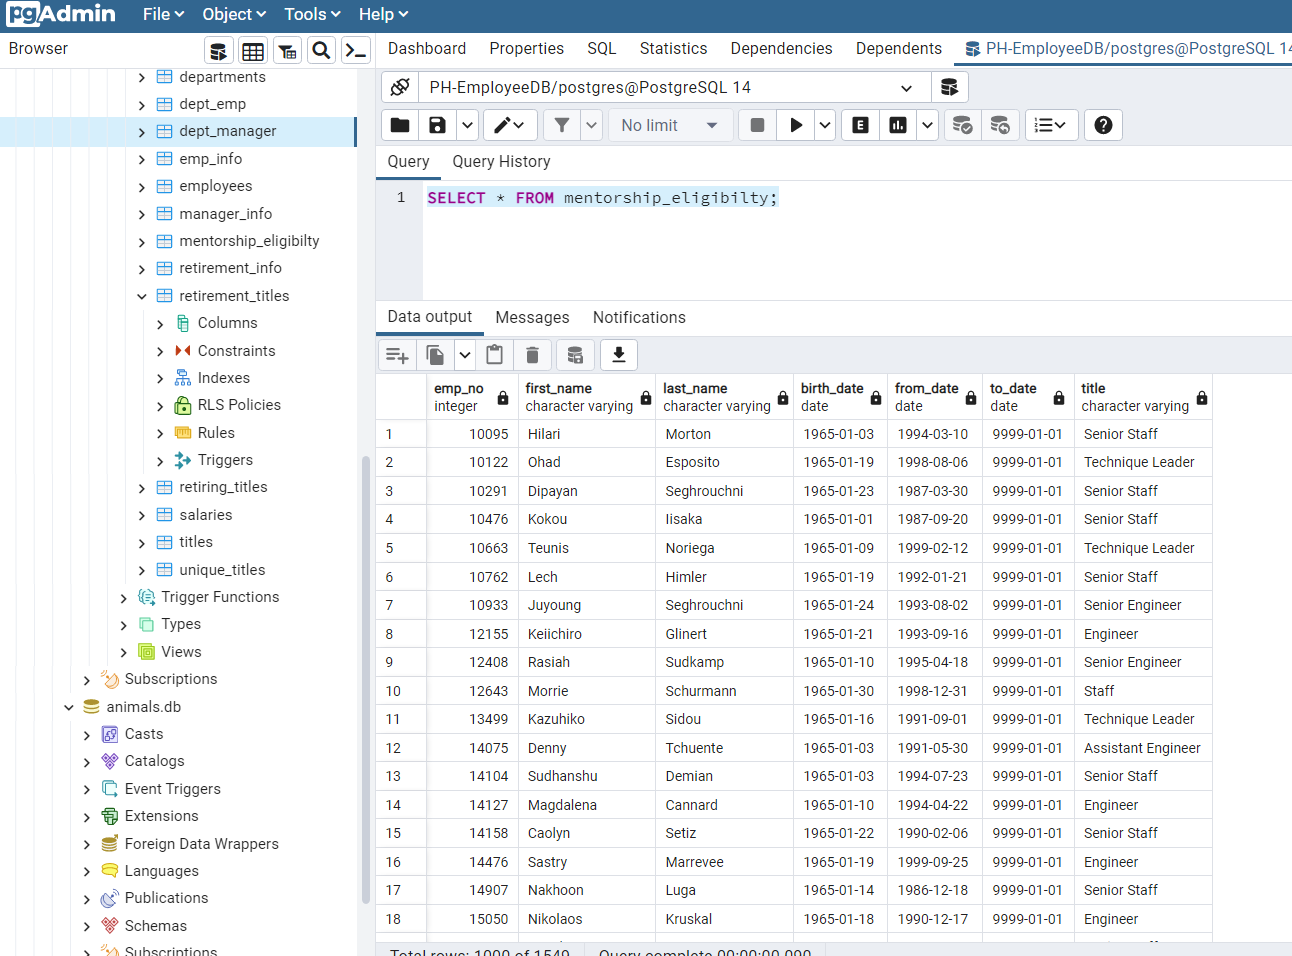This screenshot has height=956, width=1292.
Task: Toggle connection status icon beside PH-EmployeeDB
Action: point(400,87)
